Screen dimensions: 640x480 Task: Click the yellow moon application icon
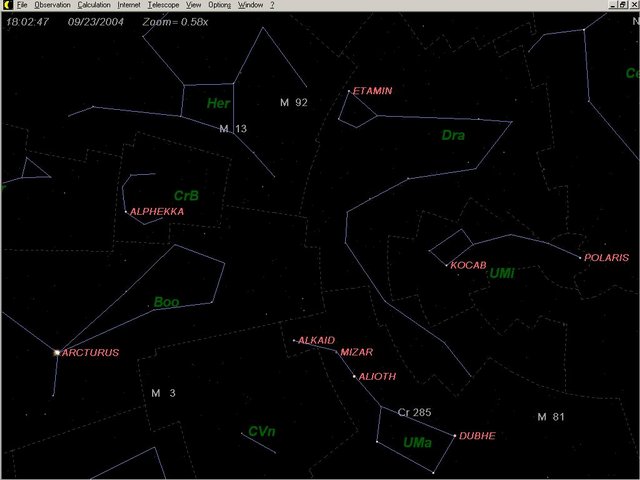pyautogui.click(x=6, y=5)
